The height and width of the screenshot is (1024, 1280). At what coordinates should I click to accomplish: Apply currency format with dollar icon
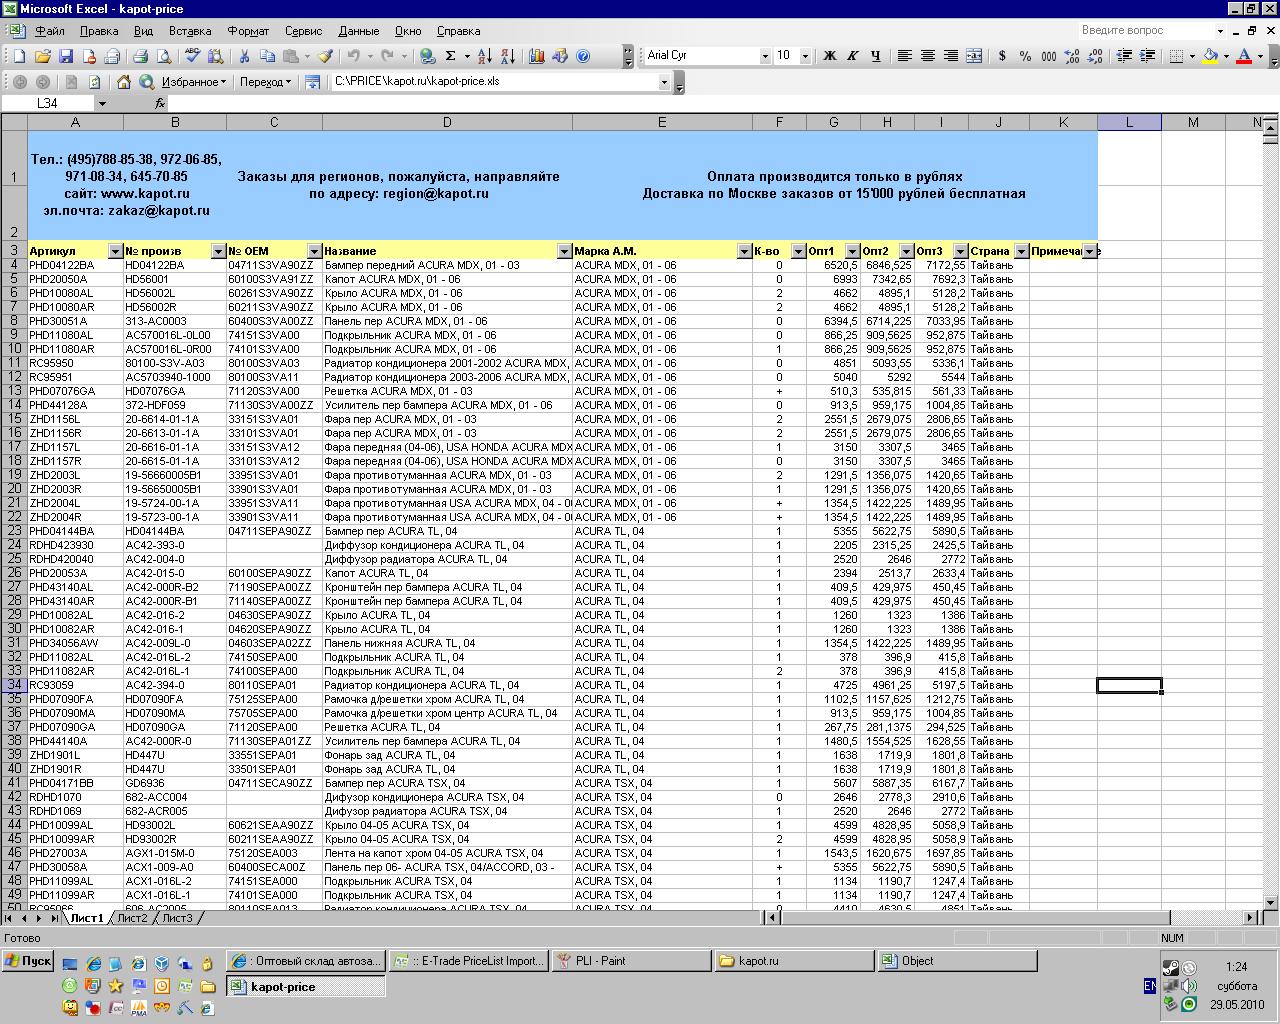1002,56
